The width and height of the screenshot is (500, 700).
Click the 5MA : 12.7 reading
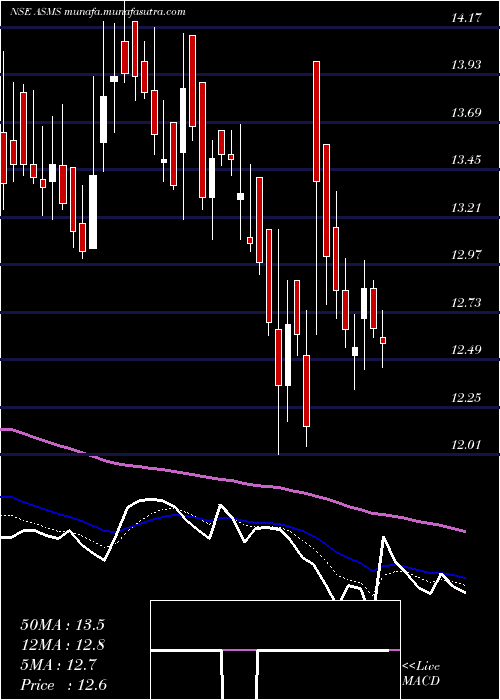pyautogui.click(x=58, y=665)
